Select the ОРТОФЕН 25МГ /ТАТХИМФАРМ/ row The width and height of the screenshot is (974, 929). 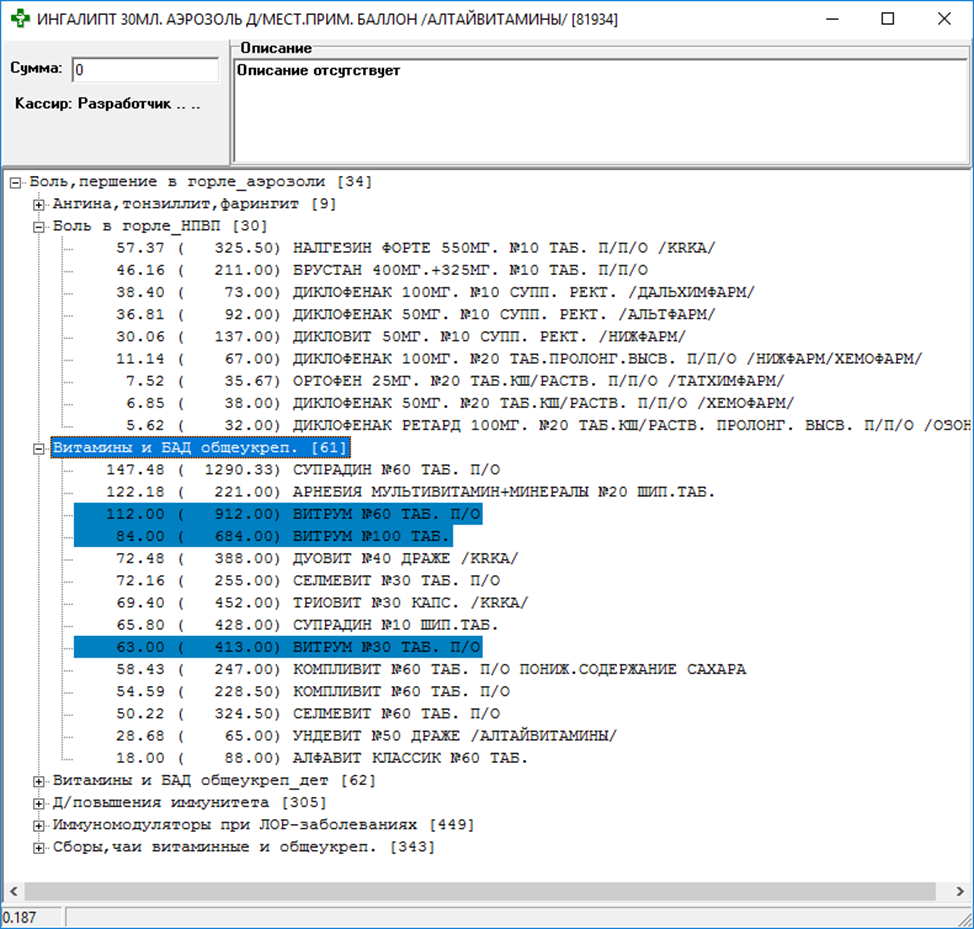click(x=455, y=381)
